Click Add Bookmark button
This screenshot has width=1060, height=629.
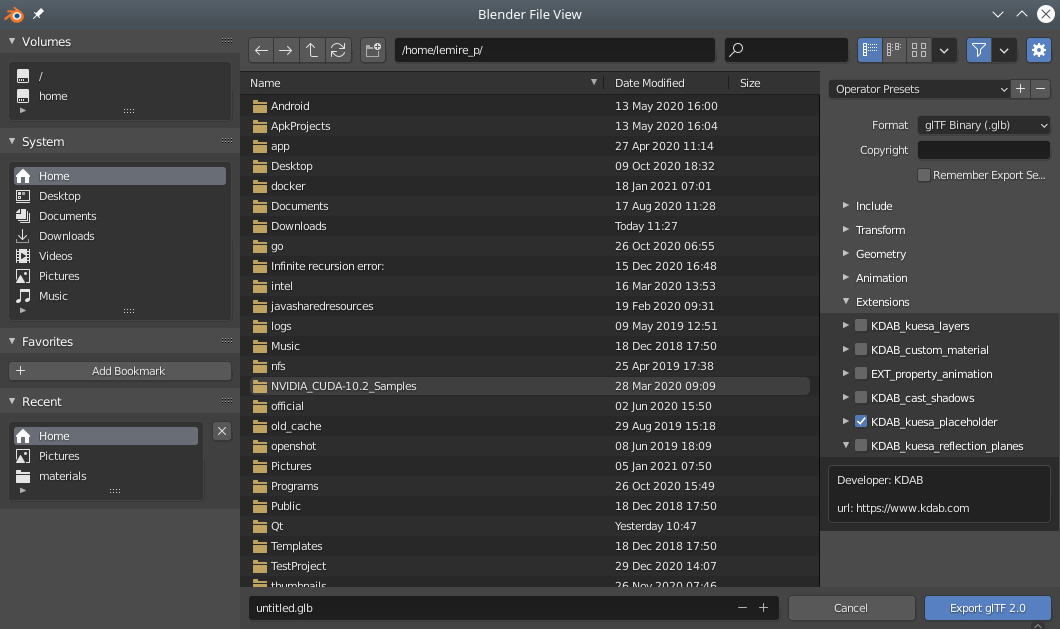click(120, 371)
